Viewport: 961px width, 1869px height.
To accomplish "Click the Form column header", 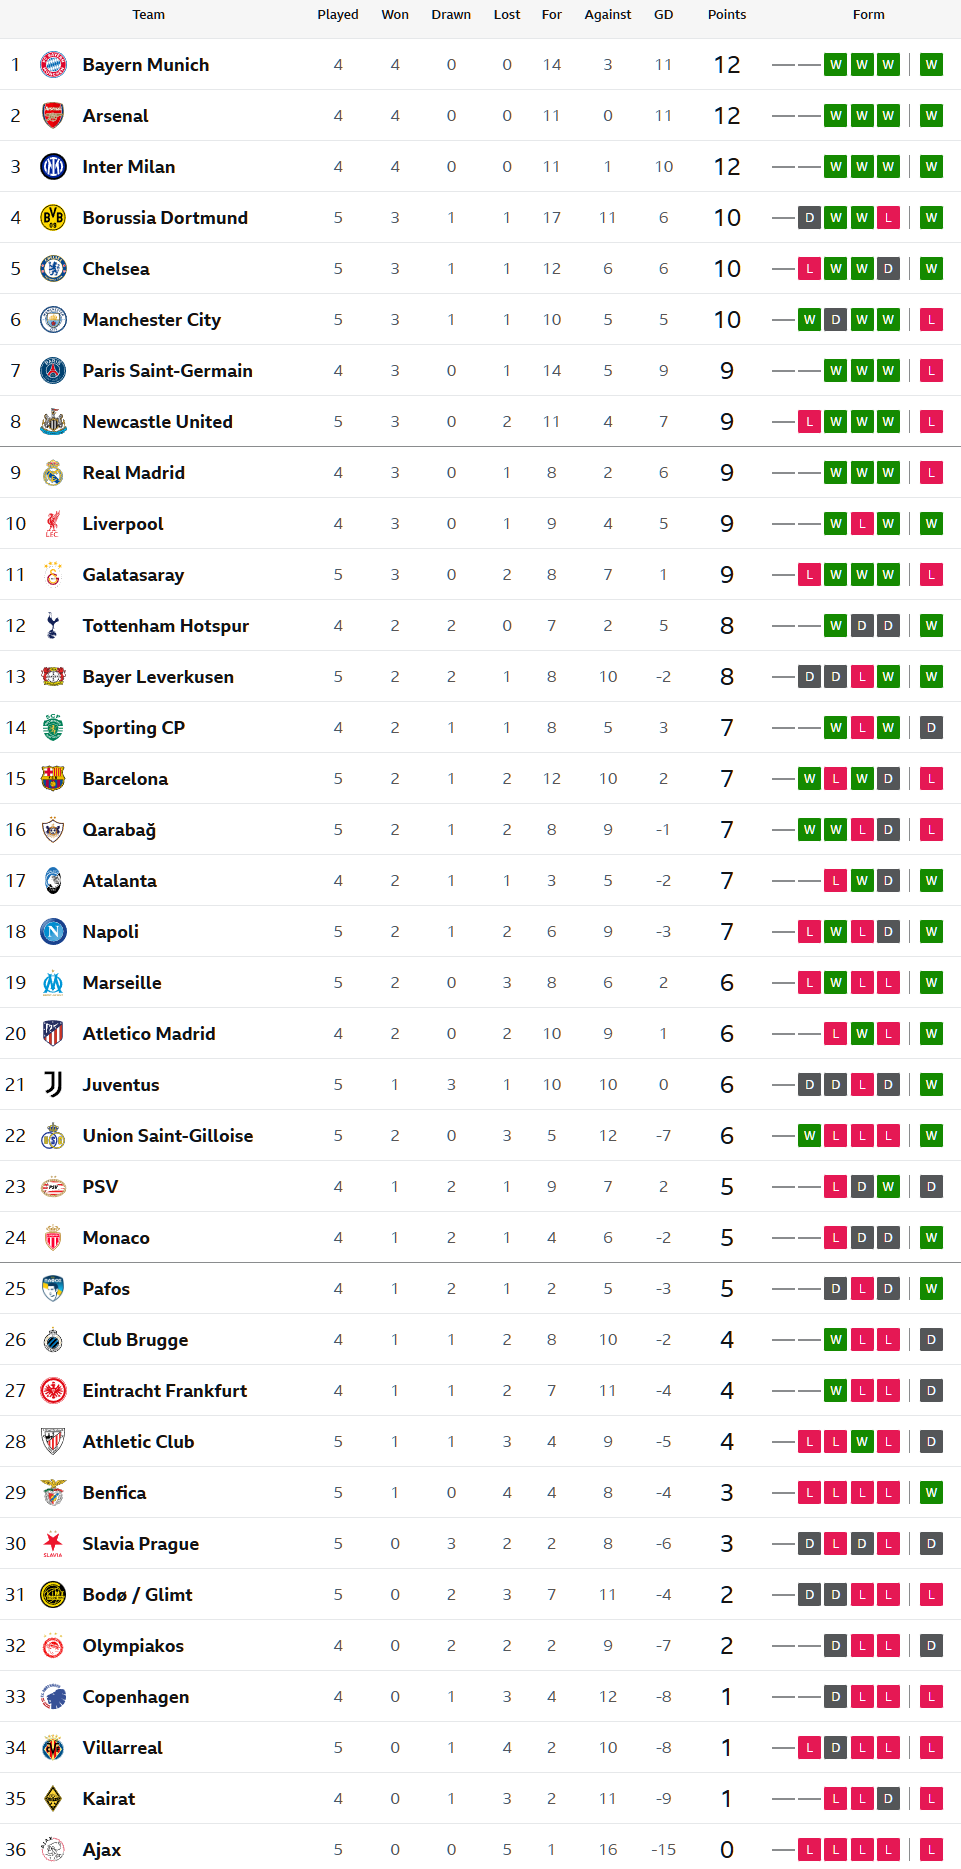I will point(868,15).
